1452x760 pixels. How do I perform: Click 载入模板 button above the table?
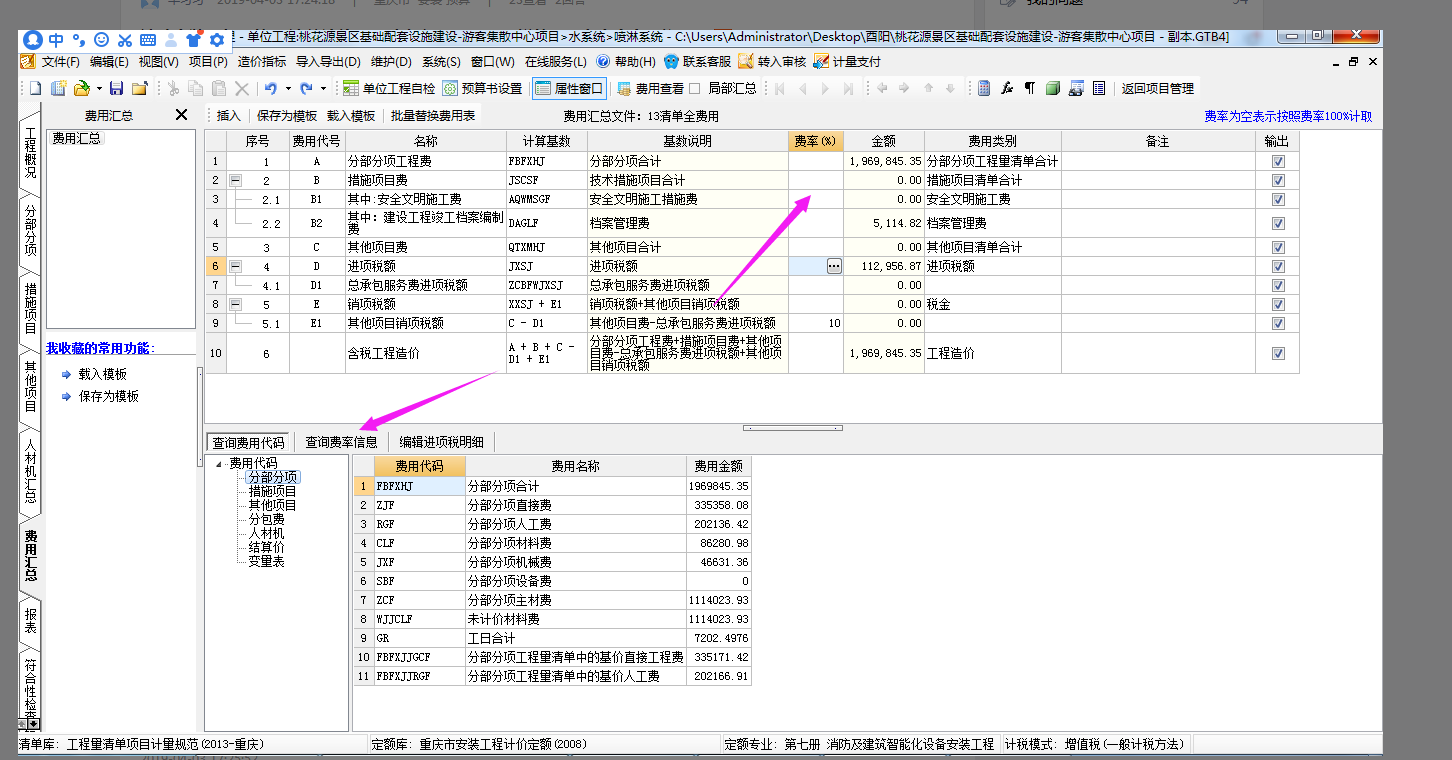[351, 116]
